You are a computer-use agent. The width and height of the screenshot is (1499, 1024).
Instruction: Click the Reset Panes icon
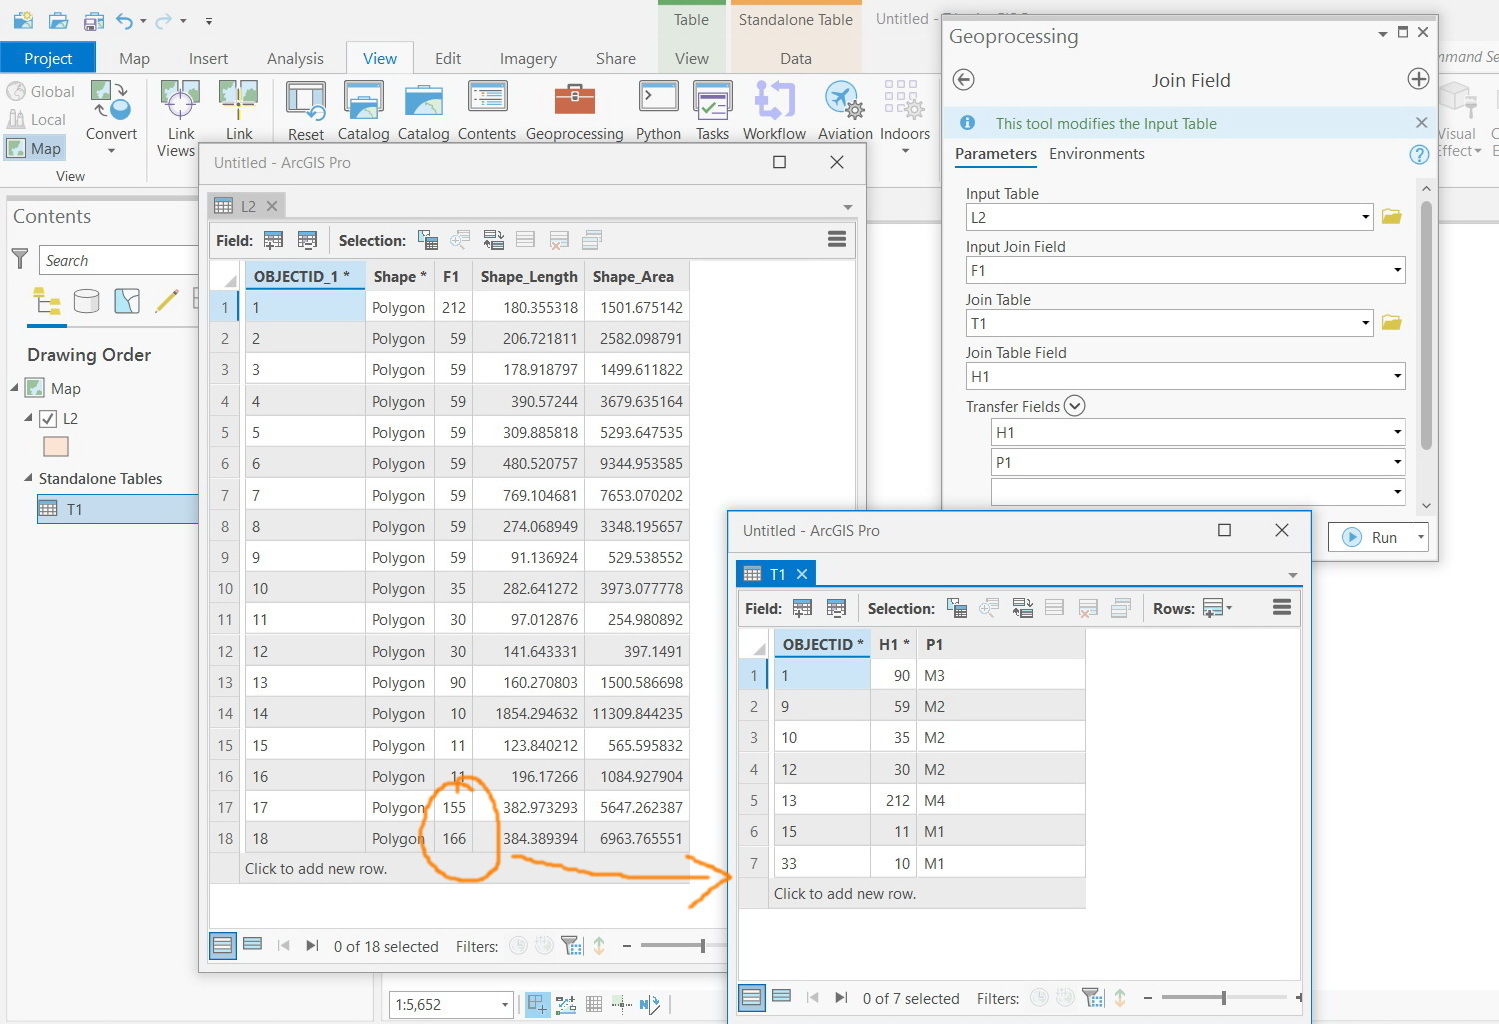click(x=306, y=110)
